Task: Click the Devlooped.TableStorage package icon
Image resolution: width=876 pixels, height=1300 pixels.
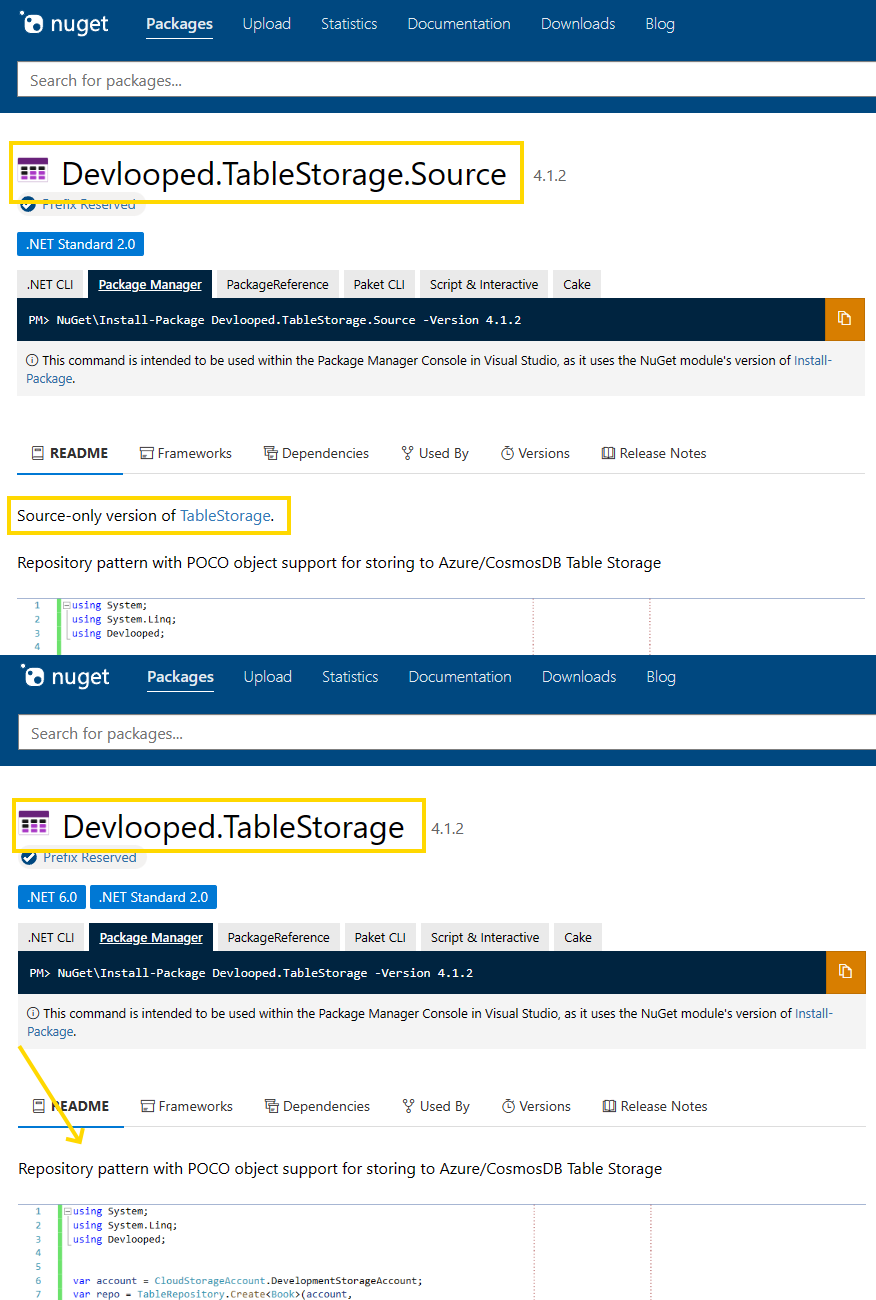Action: (x=34, y=823)
